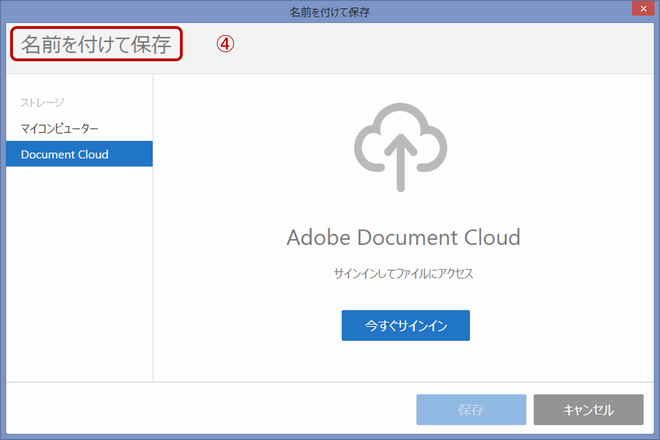Click the Adobe Document Cloud heading
This screenshot has height=440, width=660.
(403, 237)
